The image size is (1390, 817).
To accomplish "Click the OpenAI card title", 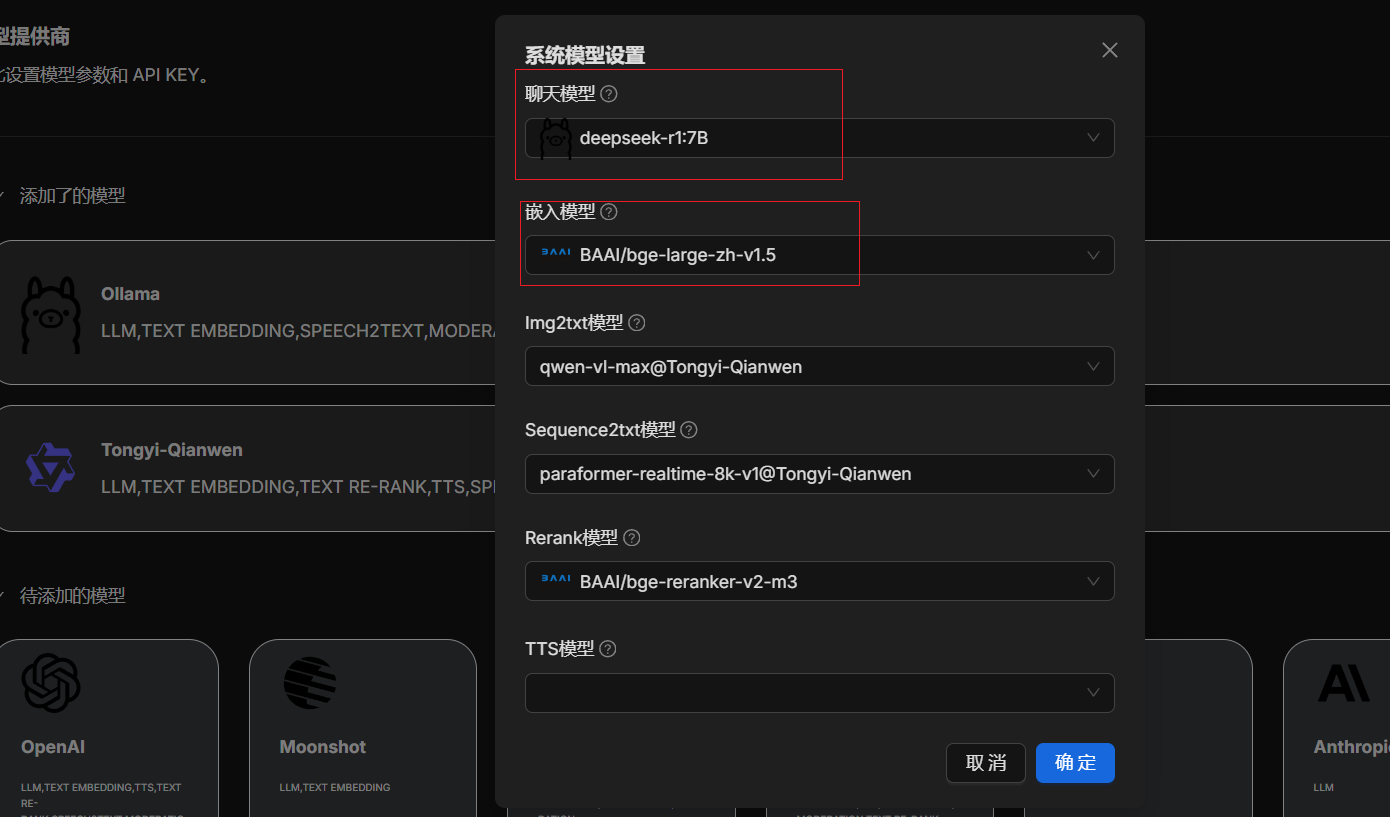I will (x=53, y=747).
